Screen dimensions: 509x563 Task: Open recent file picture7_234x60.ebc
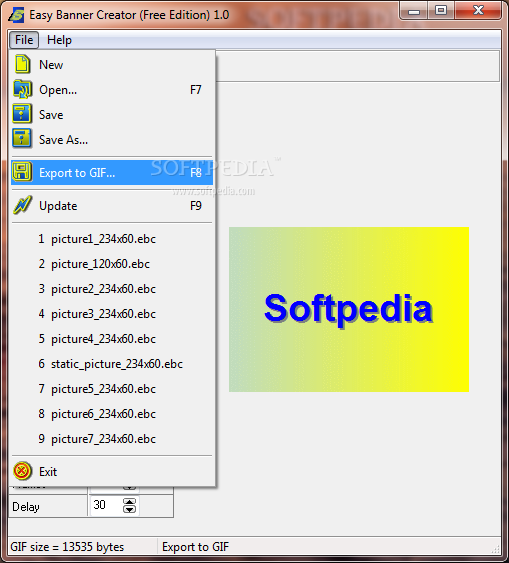(x=112, y=439)
